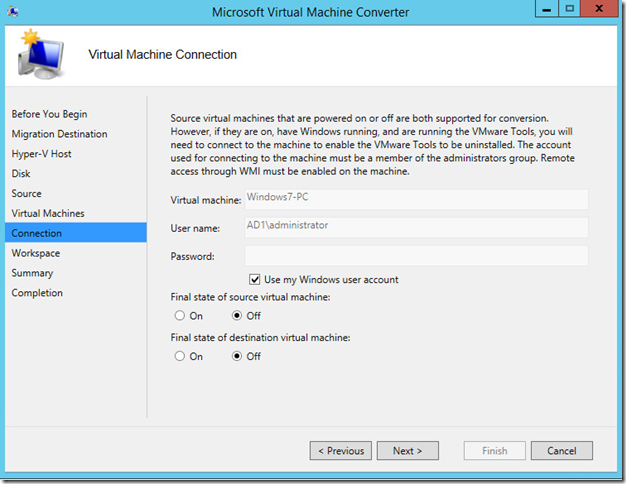
Task: Set destination virtual machine final state Off
Action: point(237,356)
